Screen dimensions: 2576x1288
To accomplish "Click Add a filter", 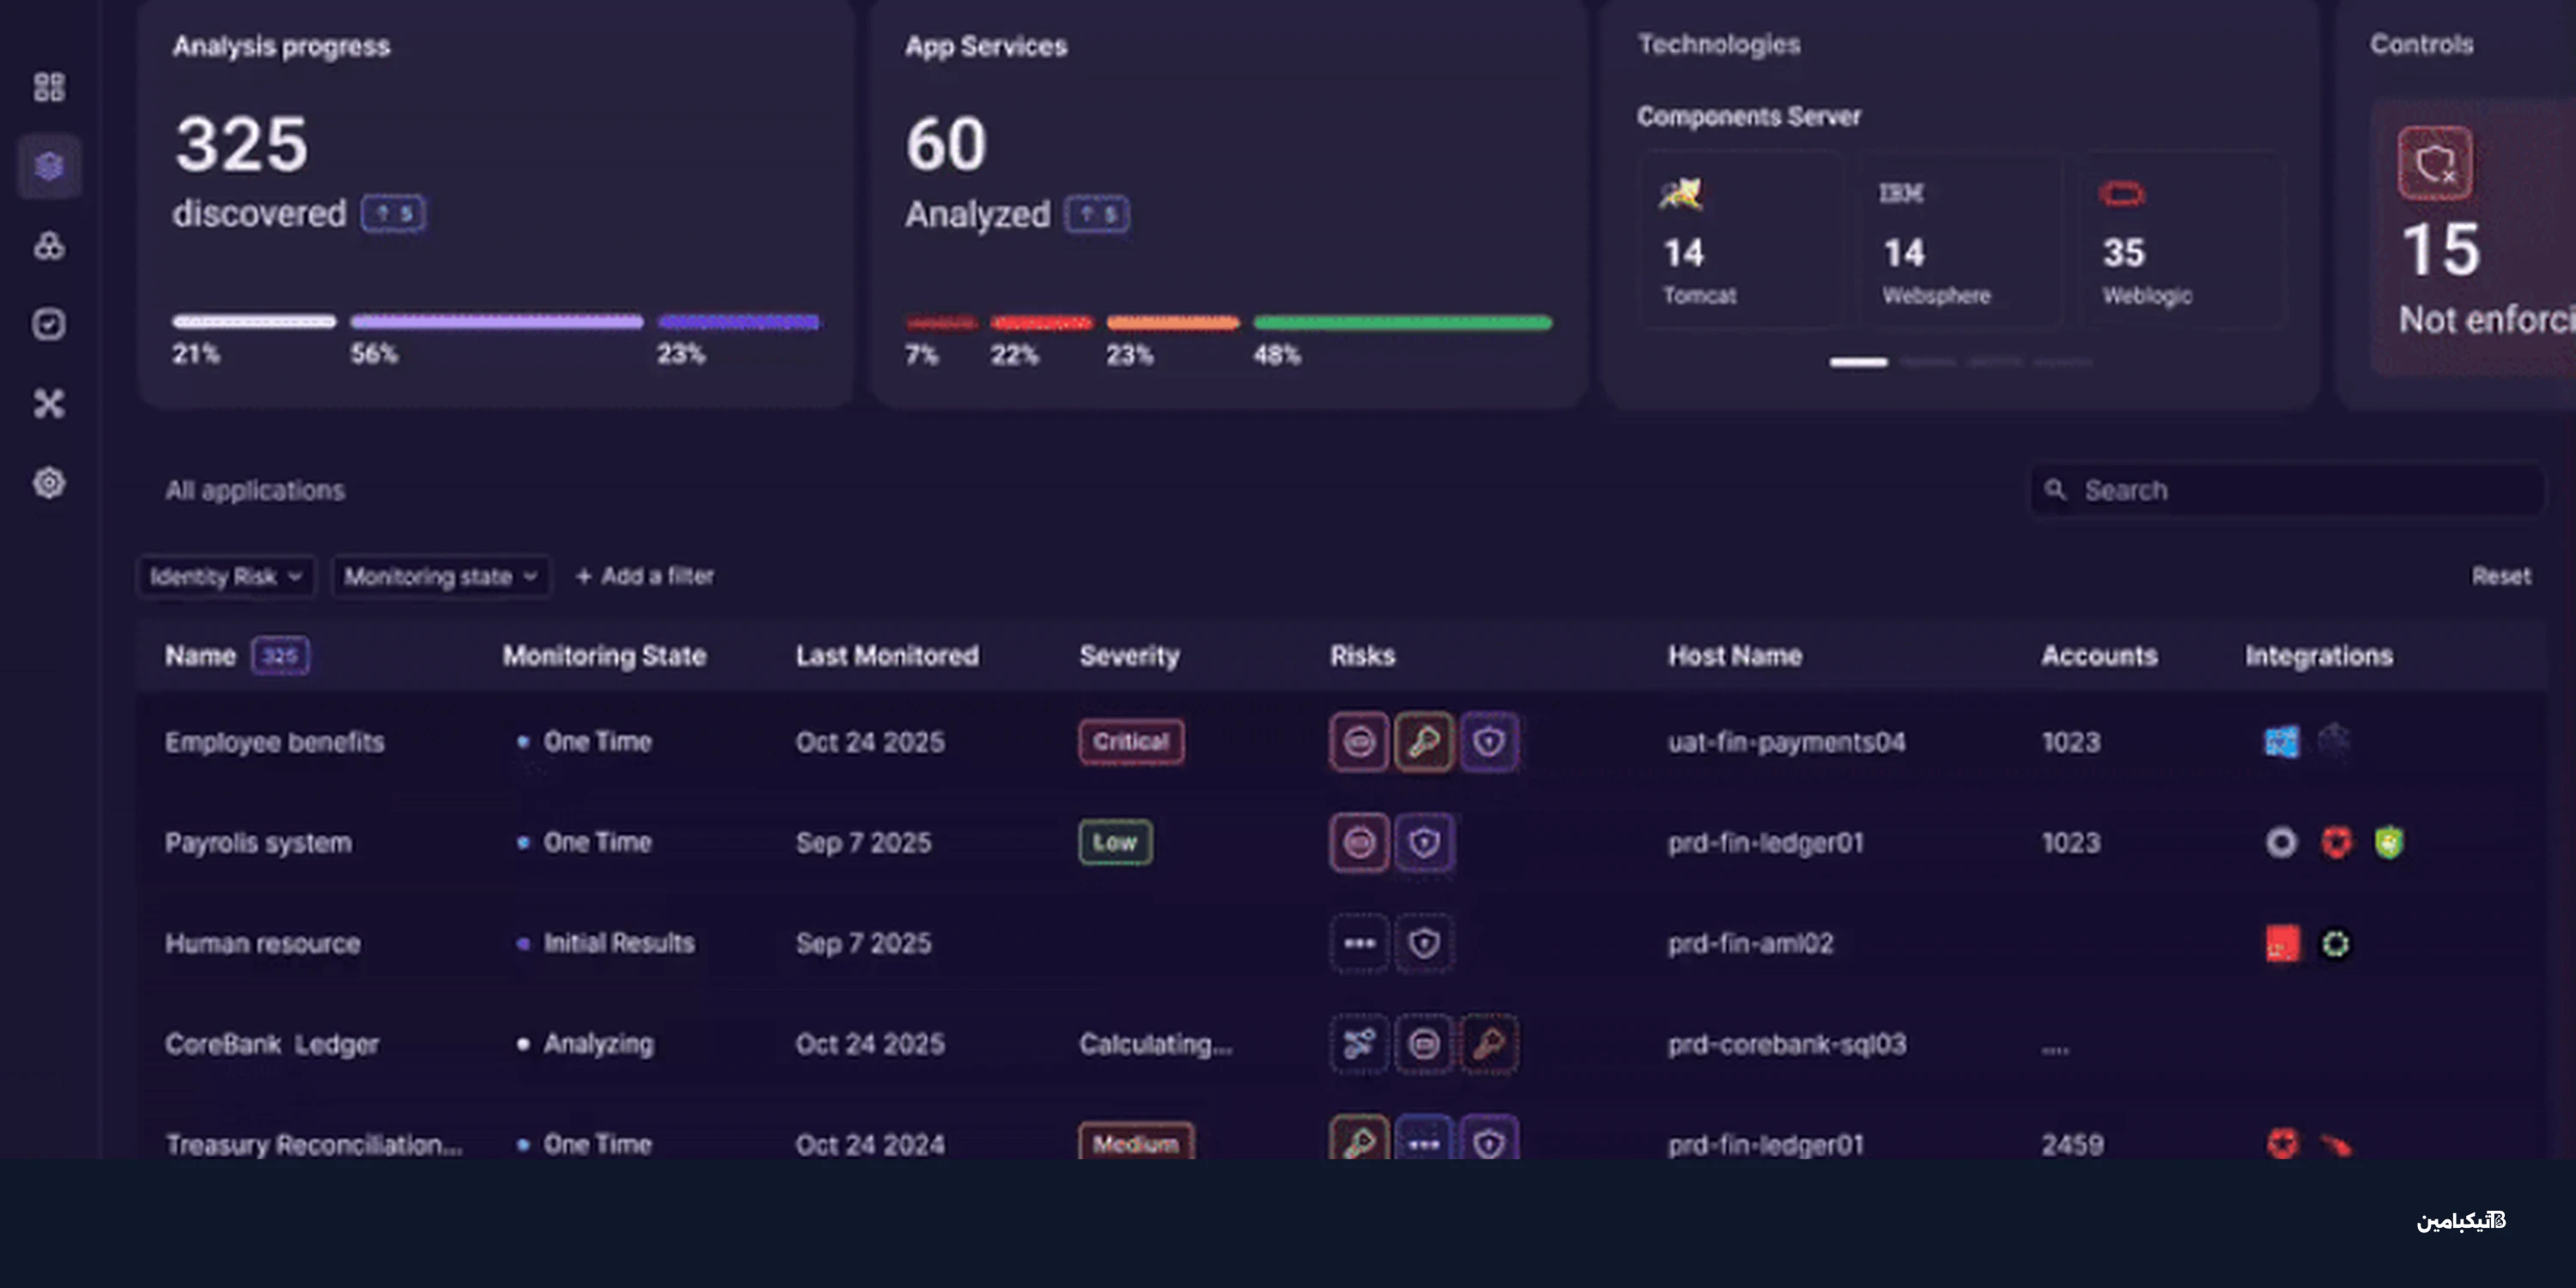I will point(645,576).
